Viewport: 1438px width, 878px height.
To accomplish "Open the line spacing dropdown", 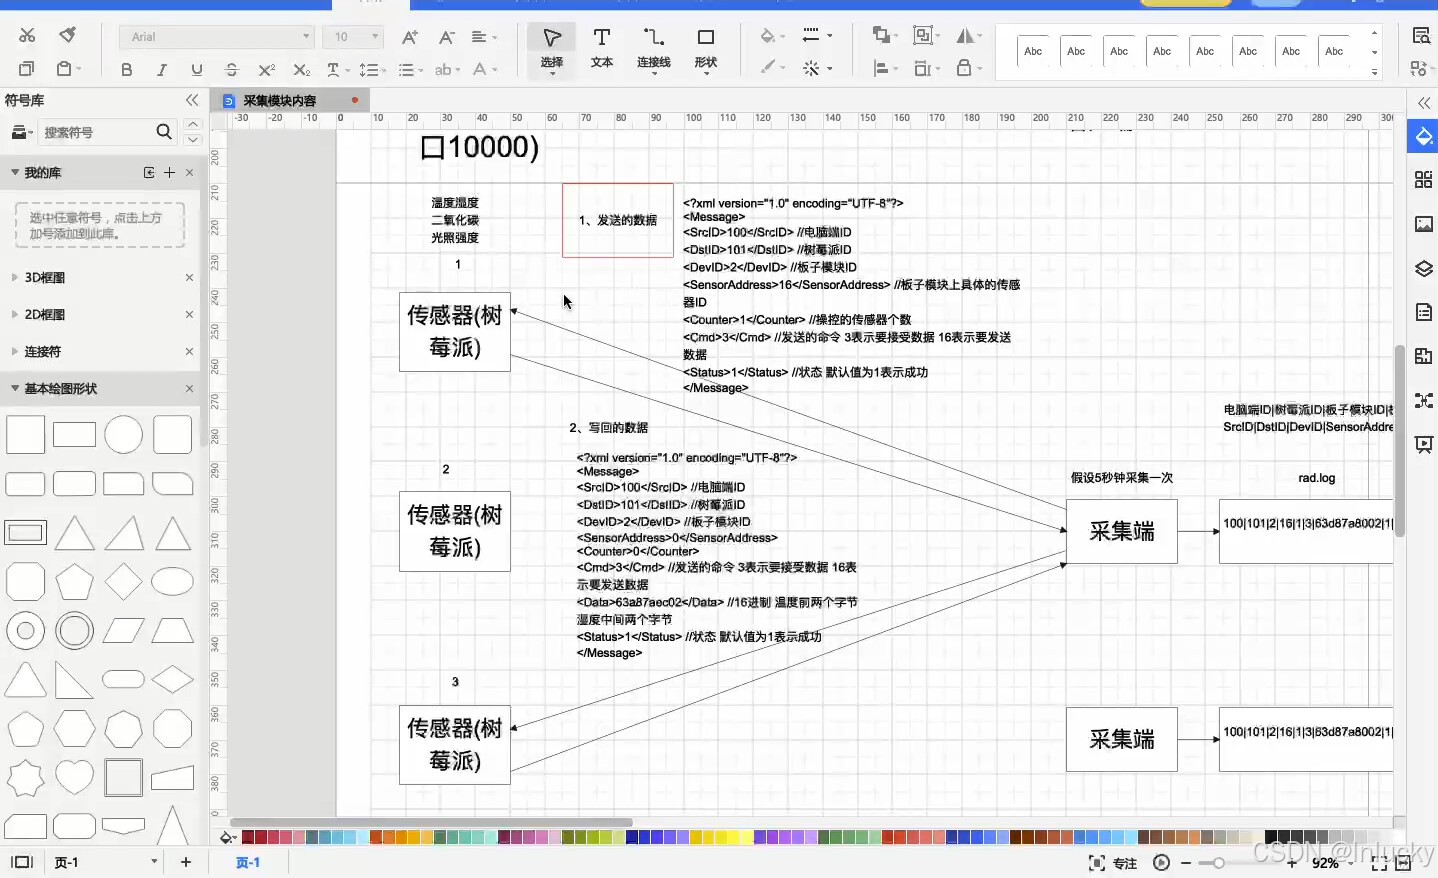I will [x=372, y=69].
